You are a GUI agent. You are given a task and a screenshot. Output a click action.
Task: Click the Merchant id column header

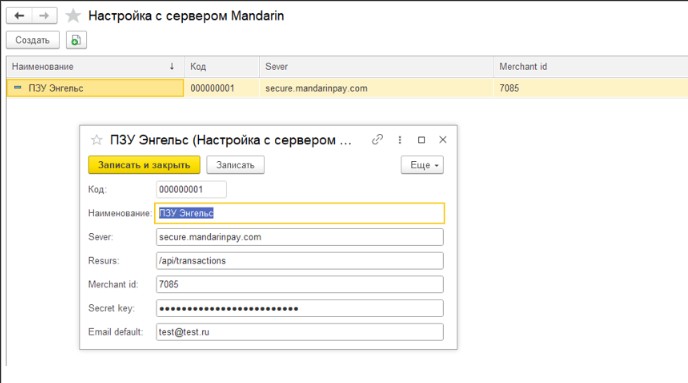591,67
